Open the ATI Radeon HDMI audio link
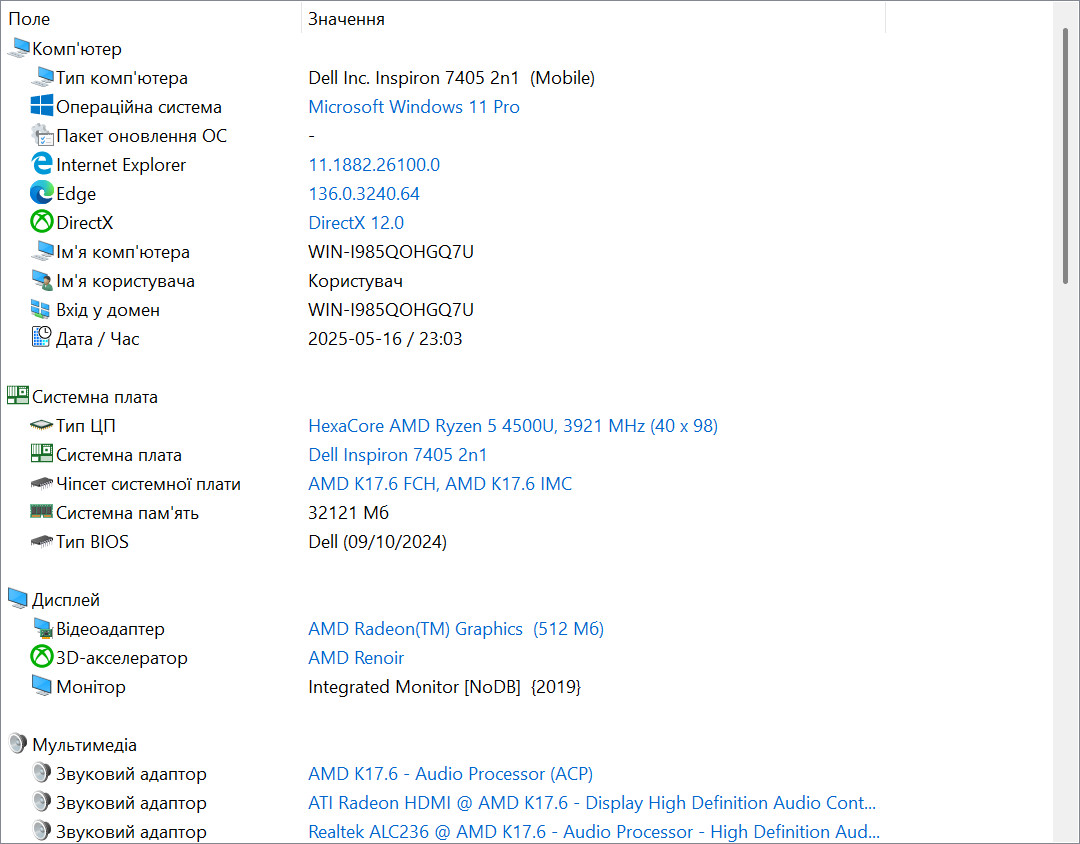This screenshot has height=844, width=1080. coord(592,803)
